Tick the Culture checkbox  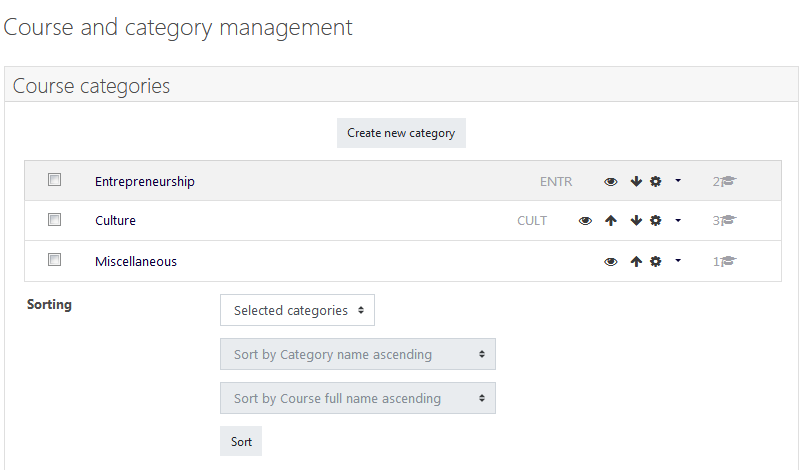54,220
